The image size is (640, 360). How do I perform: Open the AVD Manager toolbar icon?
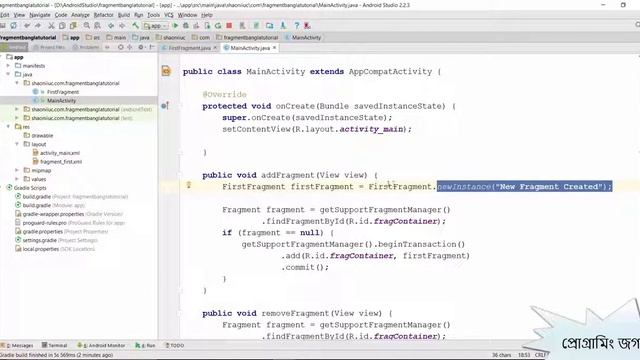point(242,25)
